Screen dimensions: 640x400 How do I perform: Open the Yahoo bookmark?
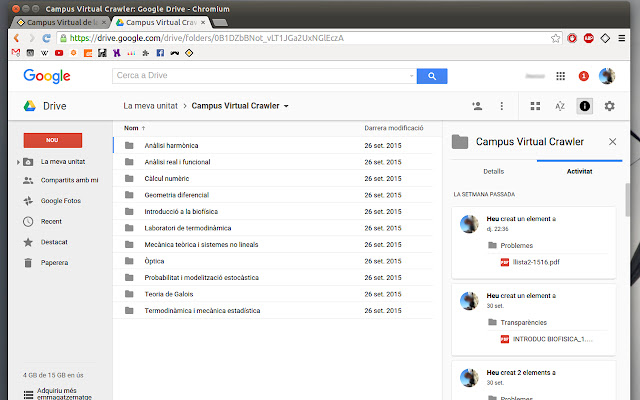[117, 53]
